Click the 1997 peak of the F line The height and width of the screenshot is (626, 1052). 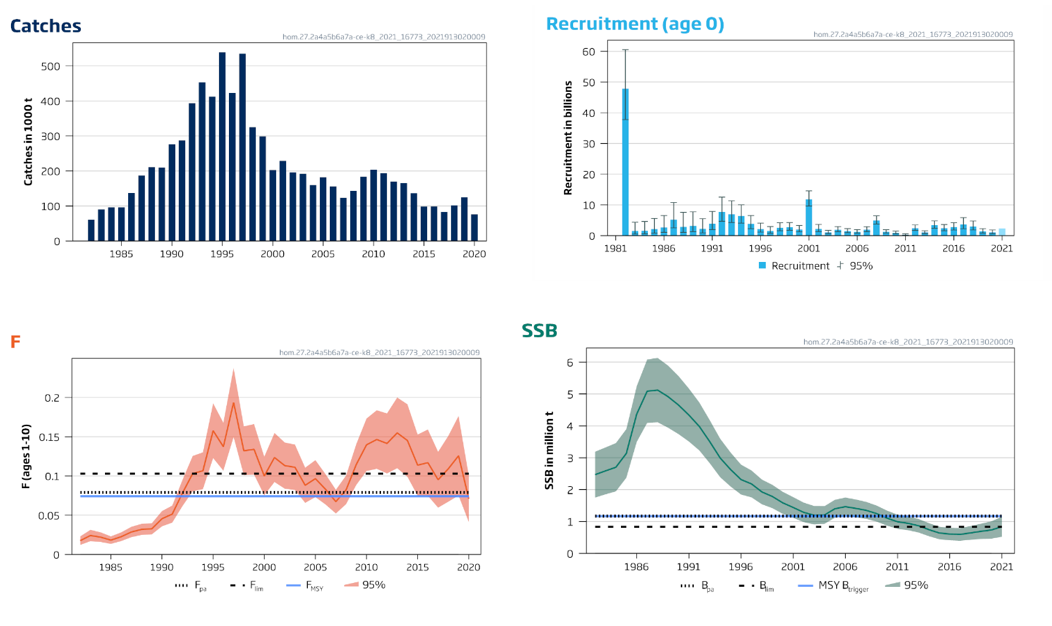pyautogui.click(x=233, y=403)
